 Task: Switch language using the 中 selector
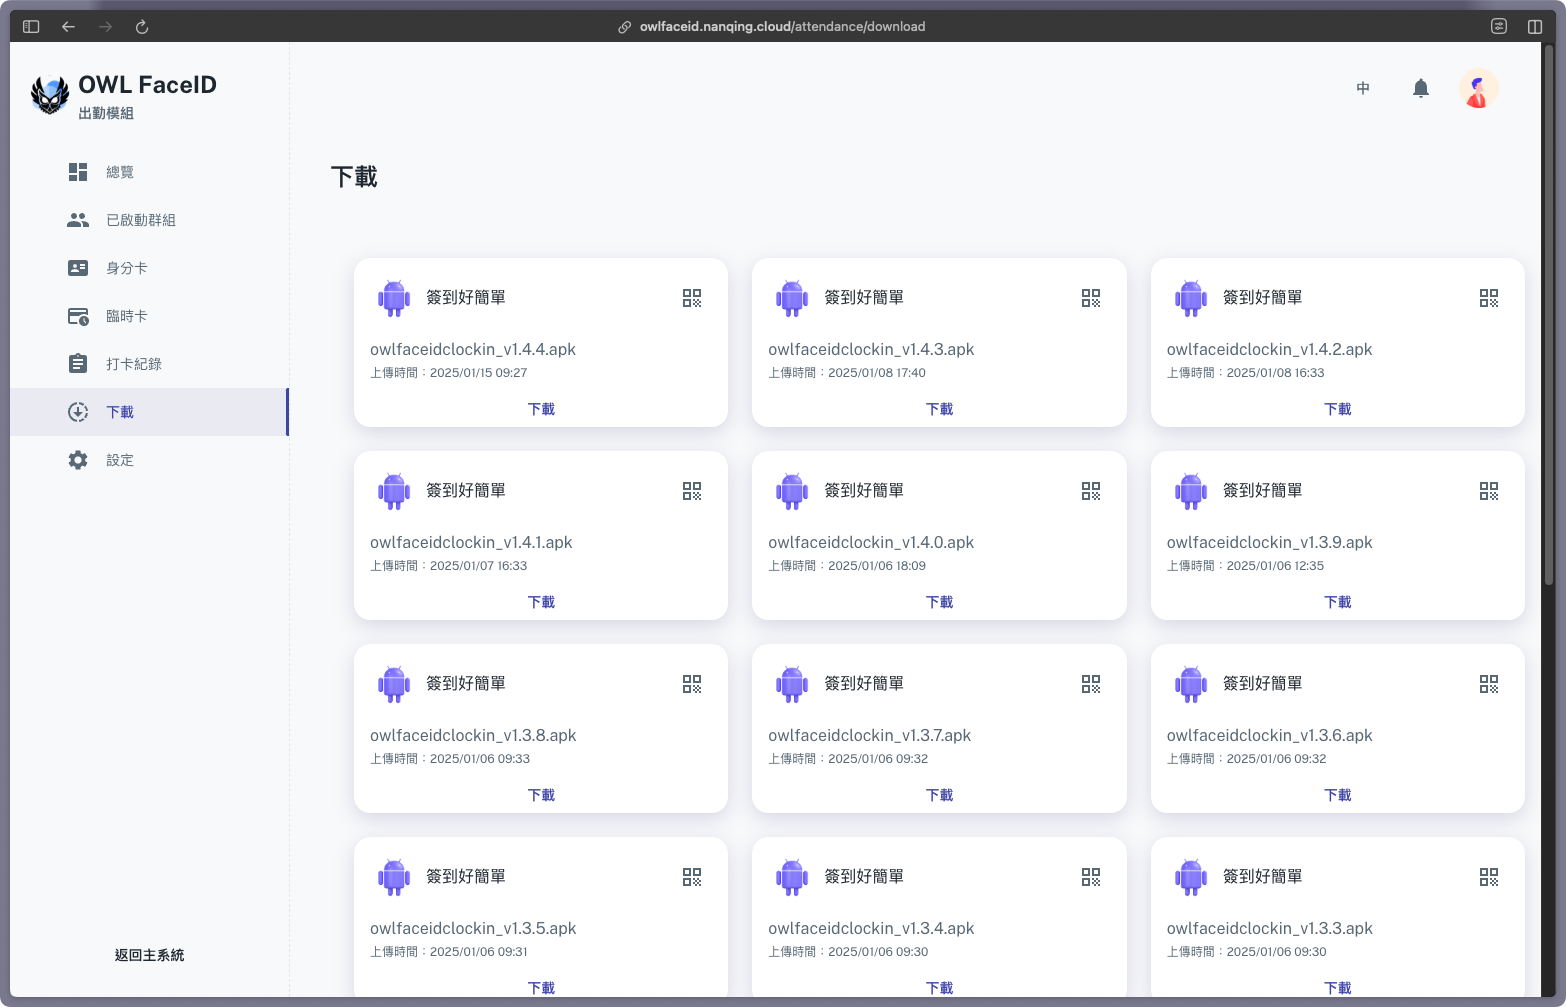click(x=1362, y=88)
